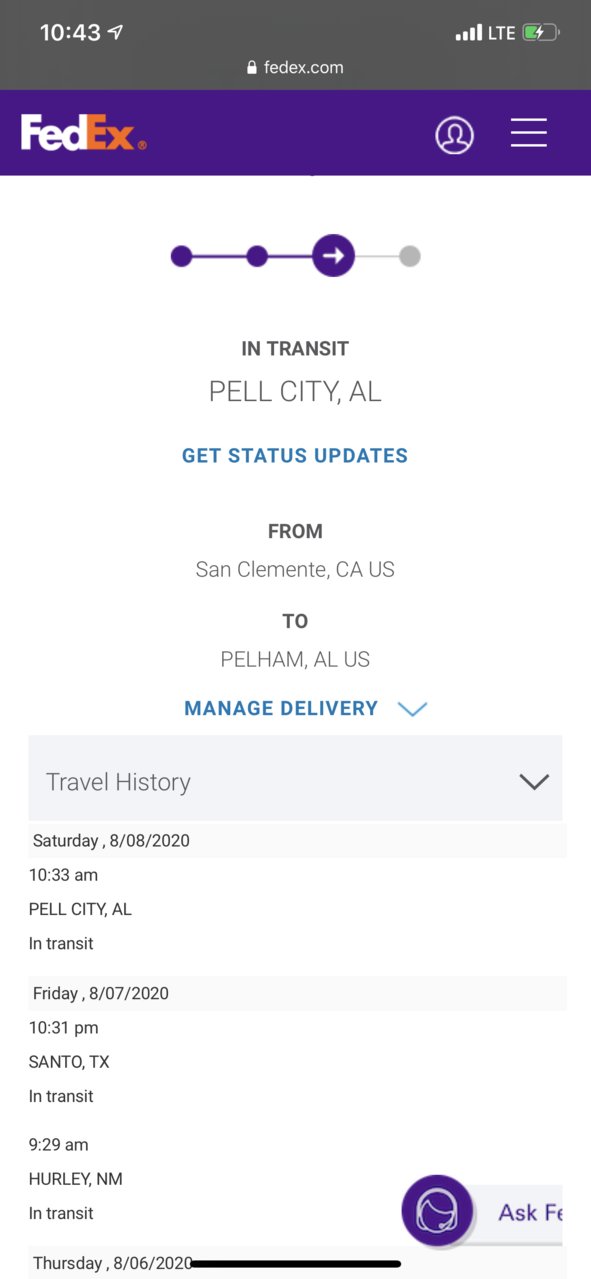Select the Saturday, 8/08/2020 date header
The width and height of the screenshot is (591, 1279).
[296, 840]
